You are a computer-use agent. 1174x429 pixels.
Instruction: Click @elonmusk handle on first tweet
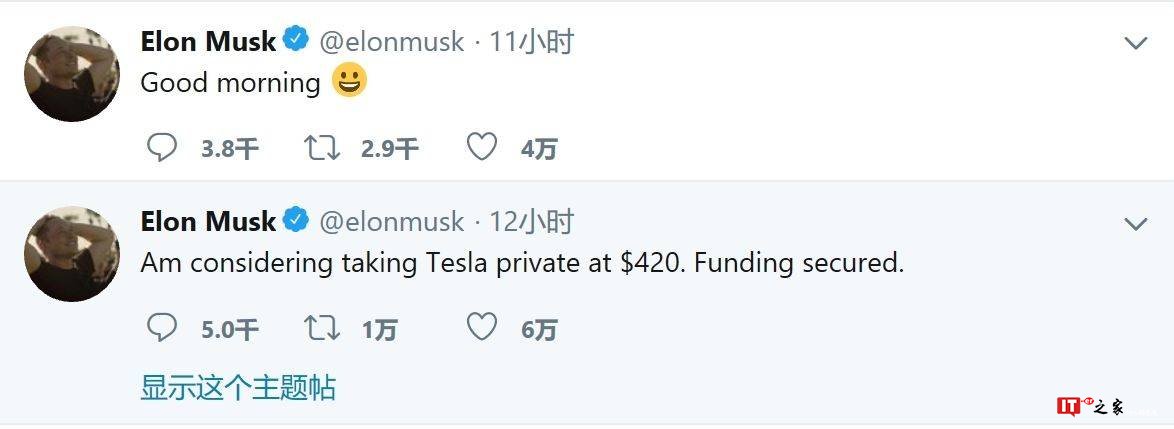[x=391, y=42]
